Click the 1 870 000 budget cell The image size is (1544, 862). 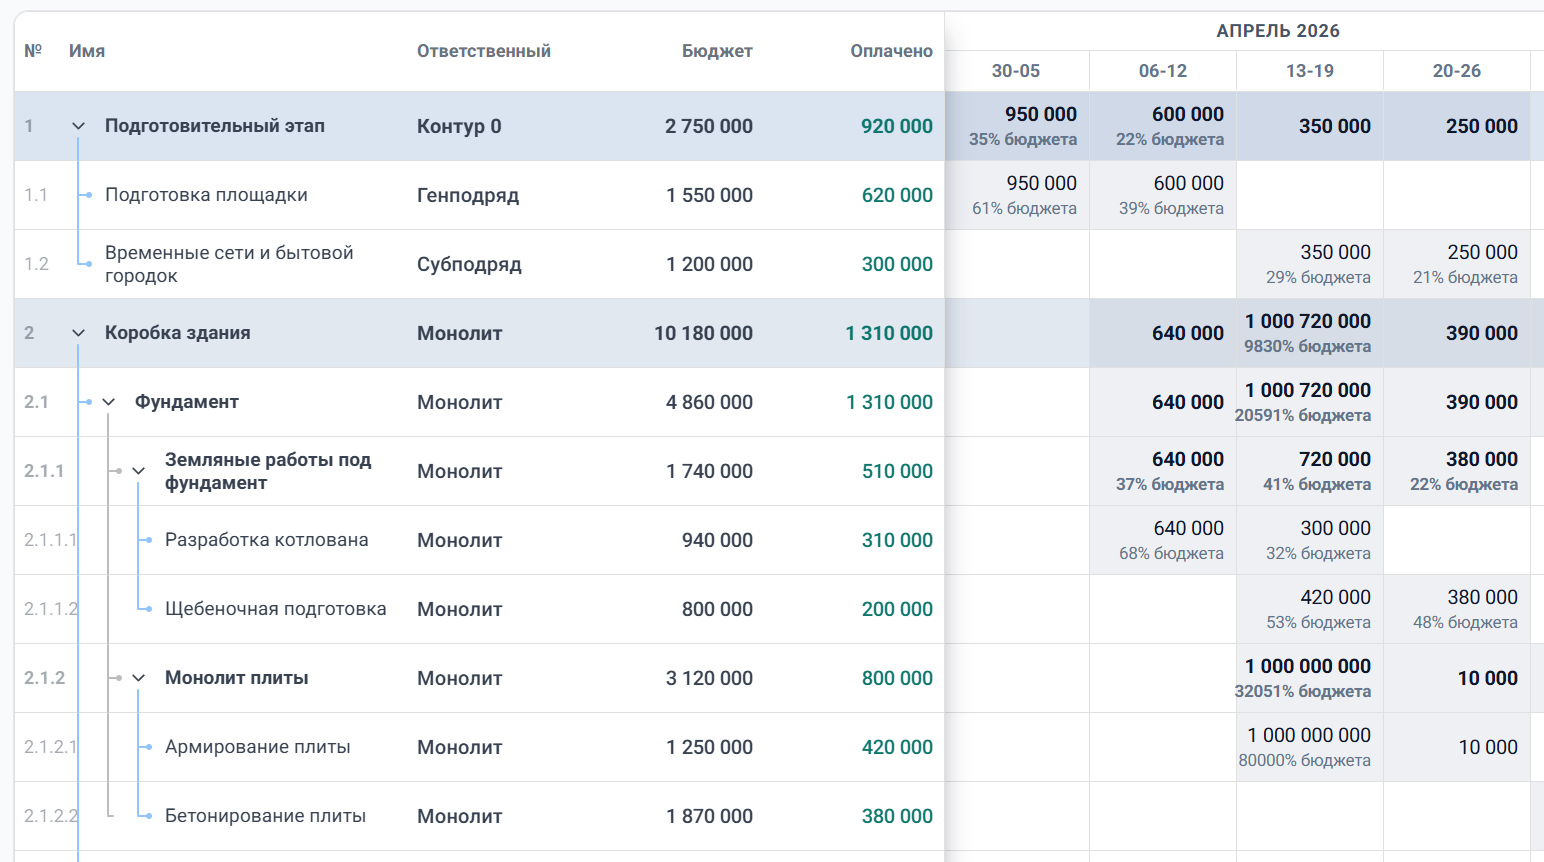pos(710,816)
